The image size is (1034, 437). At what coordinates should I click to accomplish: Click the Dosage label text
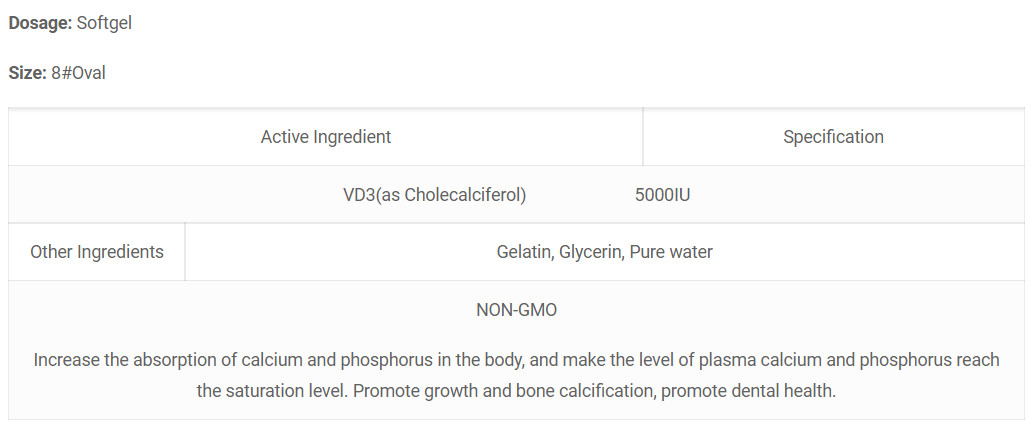click(40, 23)
